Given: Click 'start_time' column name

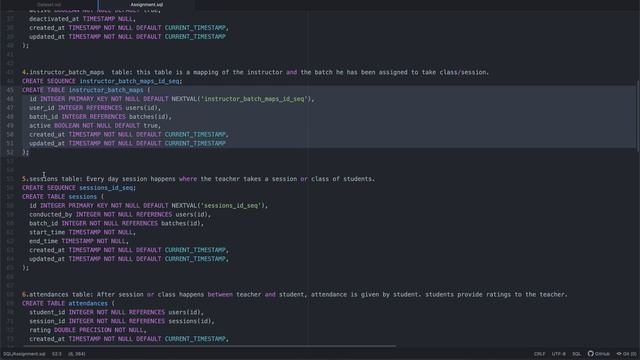Looking at the screenshot, I should [47, 232].
